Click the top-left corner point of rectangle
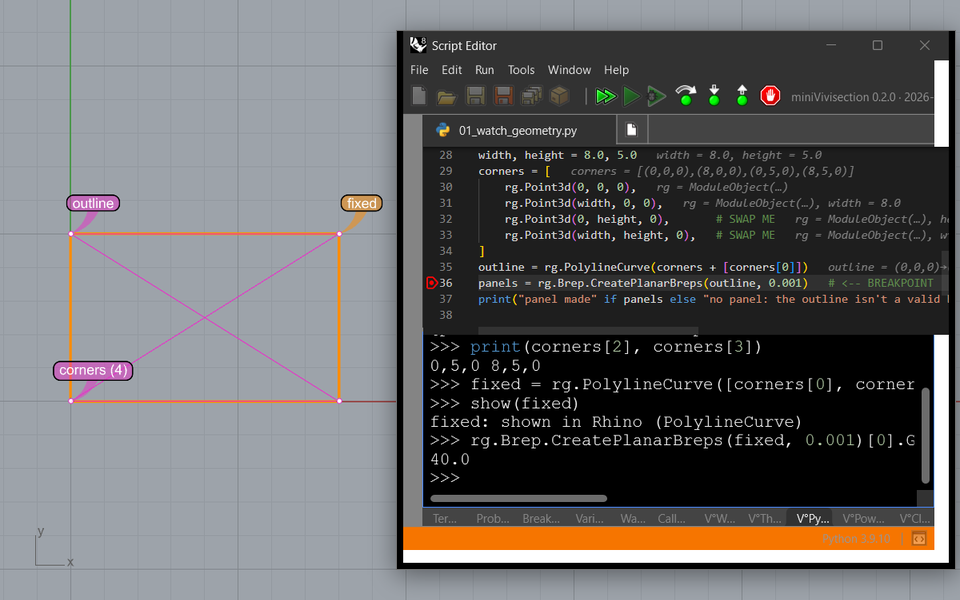Image resolution: width=960 pixels, height=600 pixels. pyautogui.click(x=71, y=234)
